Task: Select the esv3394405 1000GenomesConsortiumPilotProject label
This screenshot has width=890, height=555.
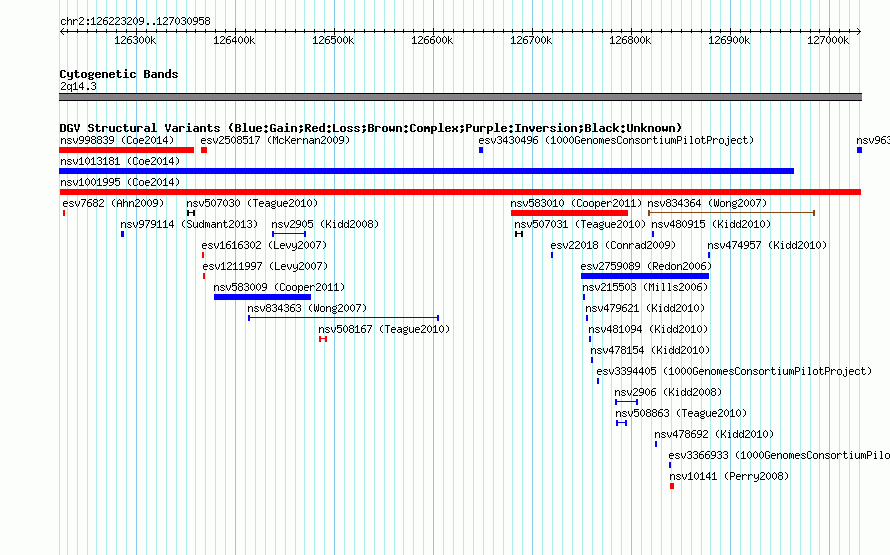Action: 734,371
